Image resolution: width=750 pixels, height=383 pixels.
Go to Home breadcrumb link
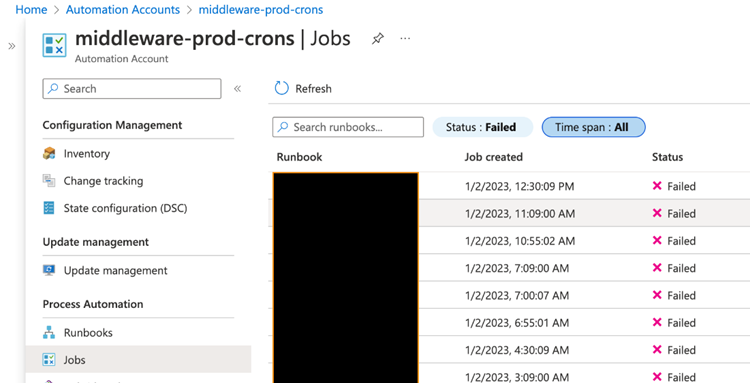32,10
